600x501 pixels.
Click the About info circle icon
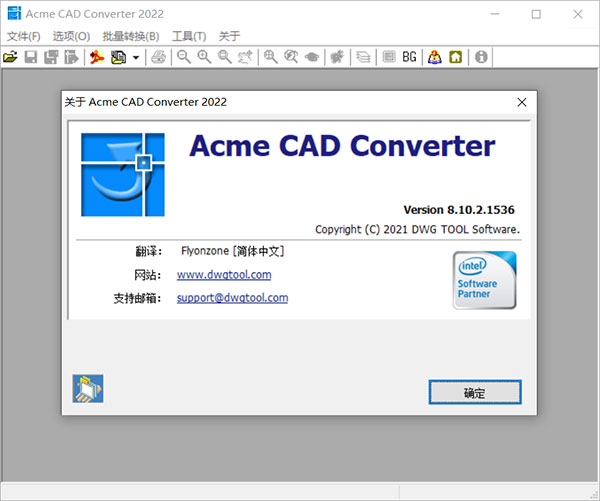click(x=481, y=57)
